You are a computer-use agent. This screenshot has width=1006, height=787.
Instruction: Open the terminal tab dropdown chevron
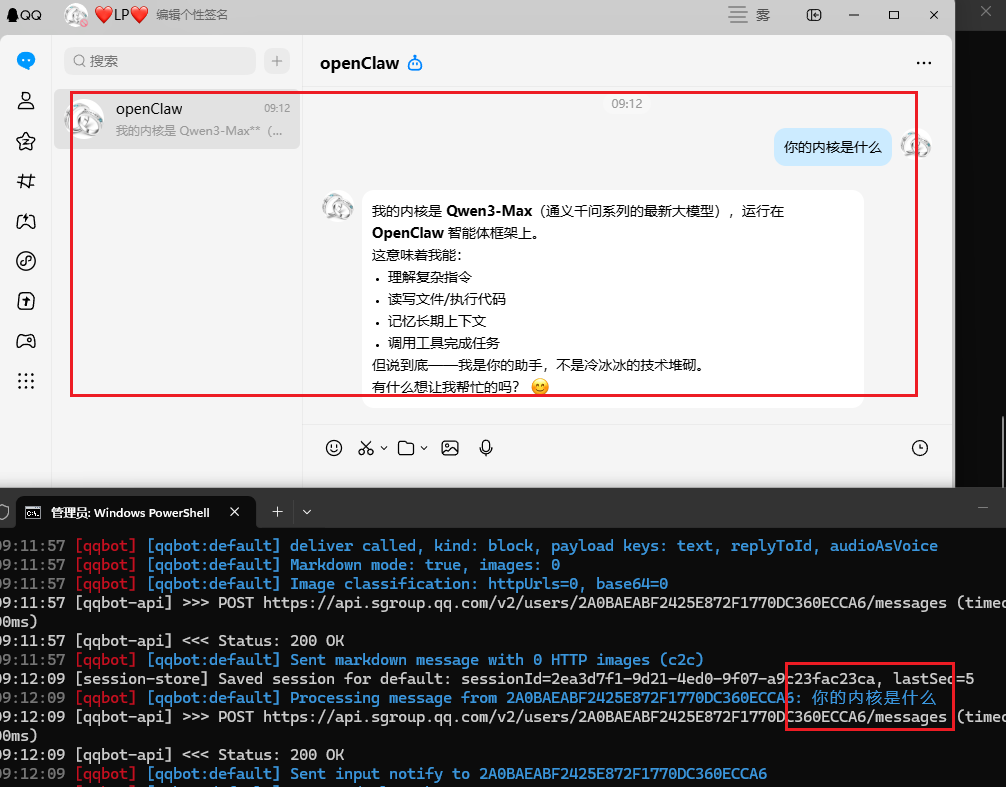click(307, 511)
